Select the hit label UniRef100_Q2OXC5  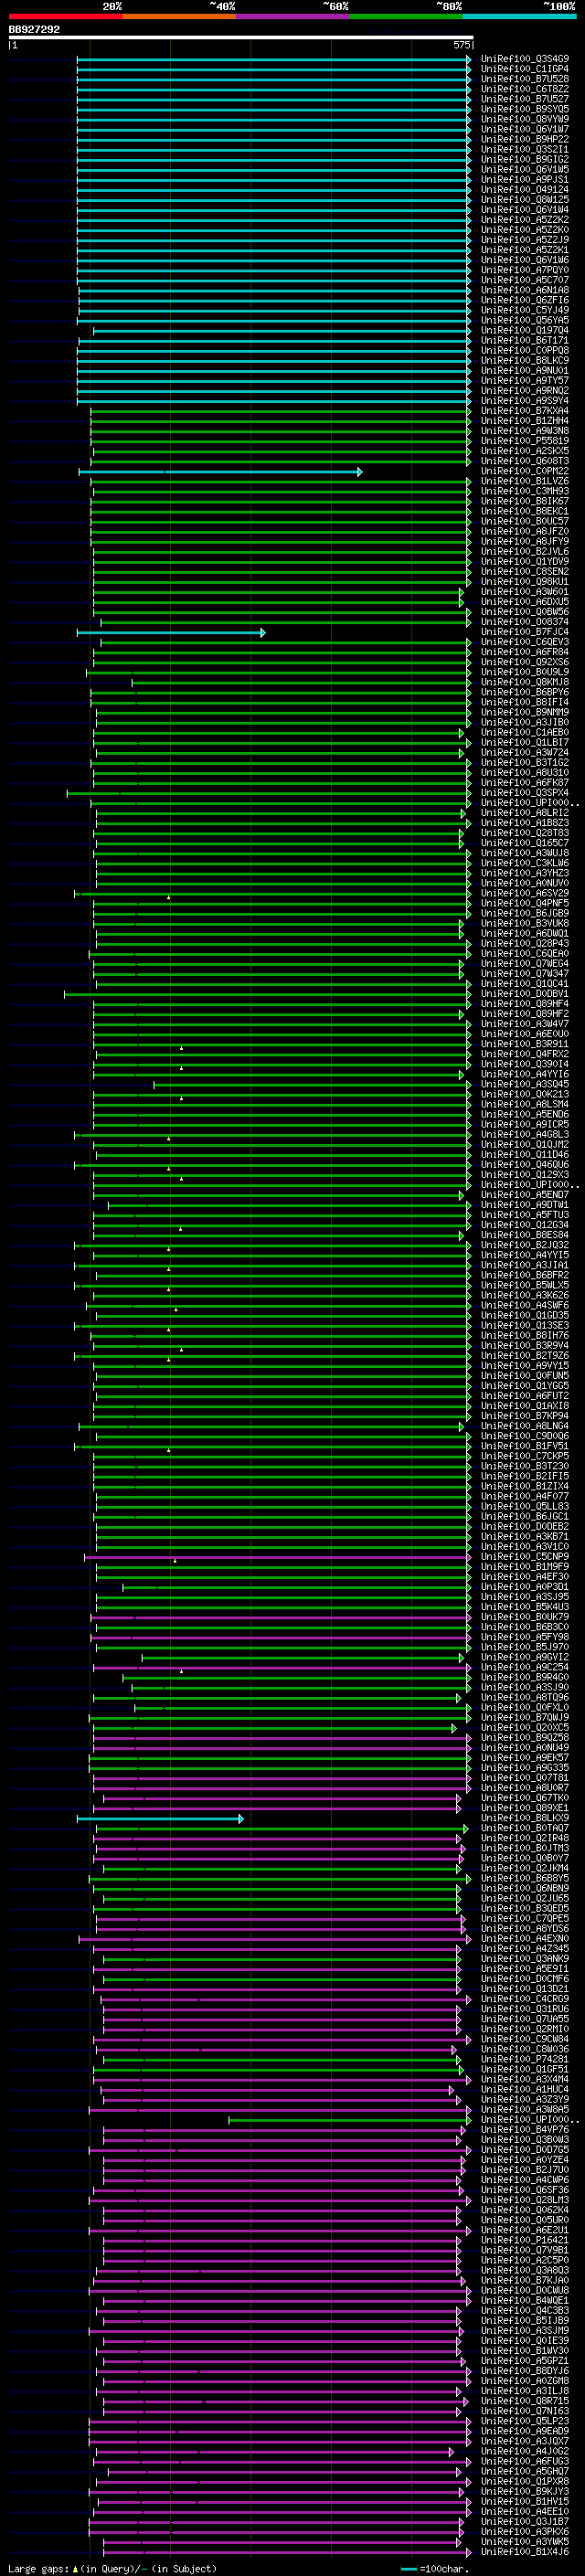click(x=525, y=1728)
